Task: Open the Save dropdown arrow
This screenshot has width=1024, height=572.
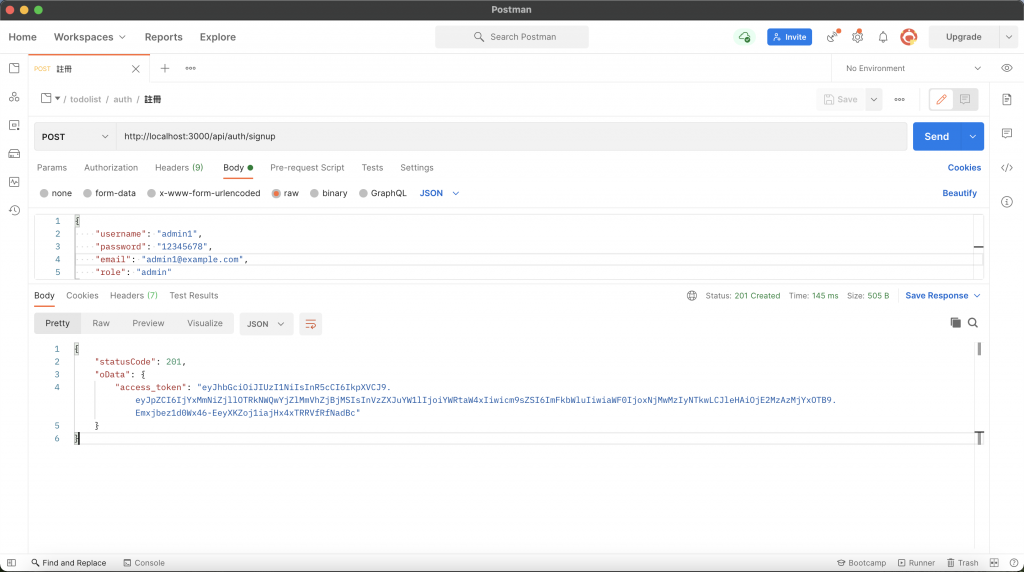Action: (x=873, y=99)
